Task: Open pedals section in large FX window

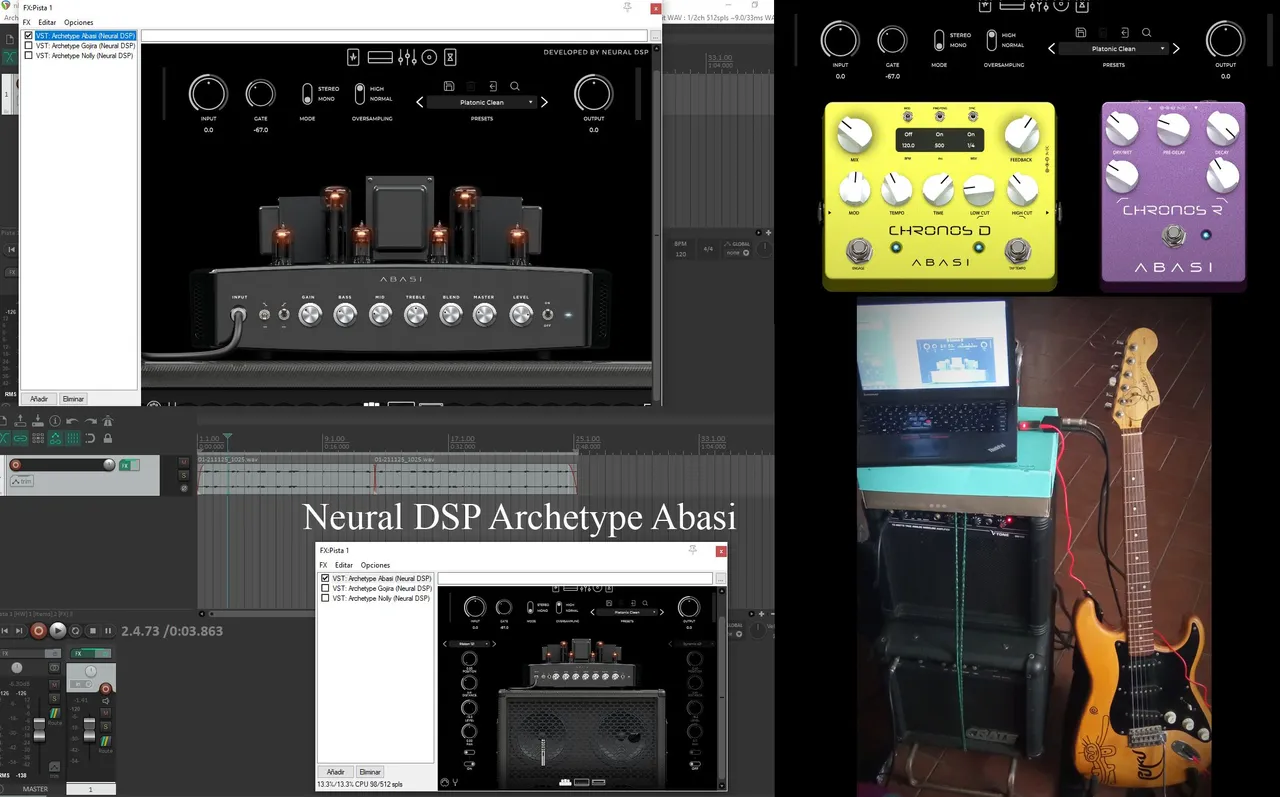Action: coord(353,57)
